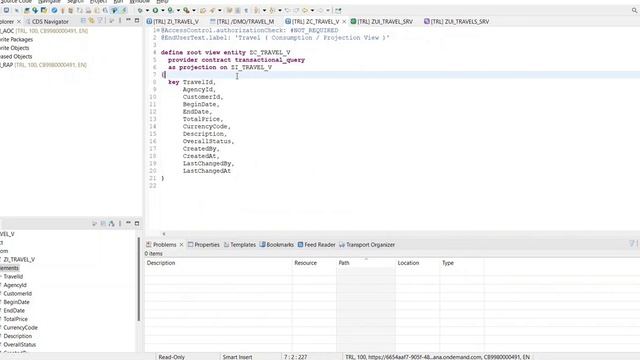Click the highlighted toggle icon in toolbar

(x=115, y=10)
